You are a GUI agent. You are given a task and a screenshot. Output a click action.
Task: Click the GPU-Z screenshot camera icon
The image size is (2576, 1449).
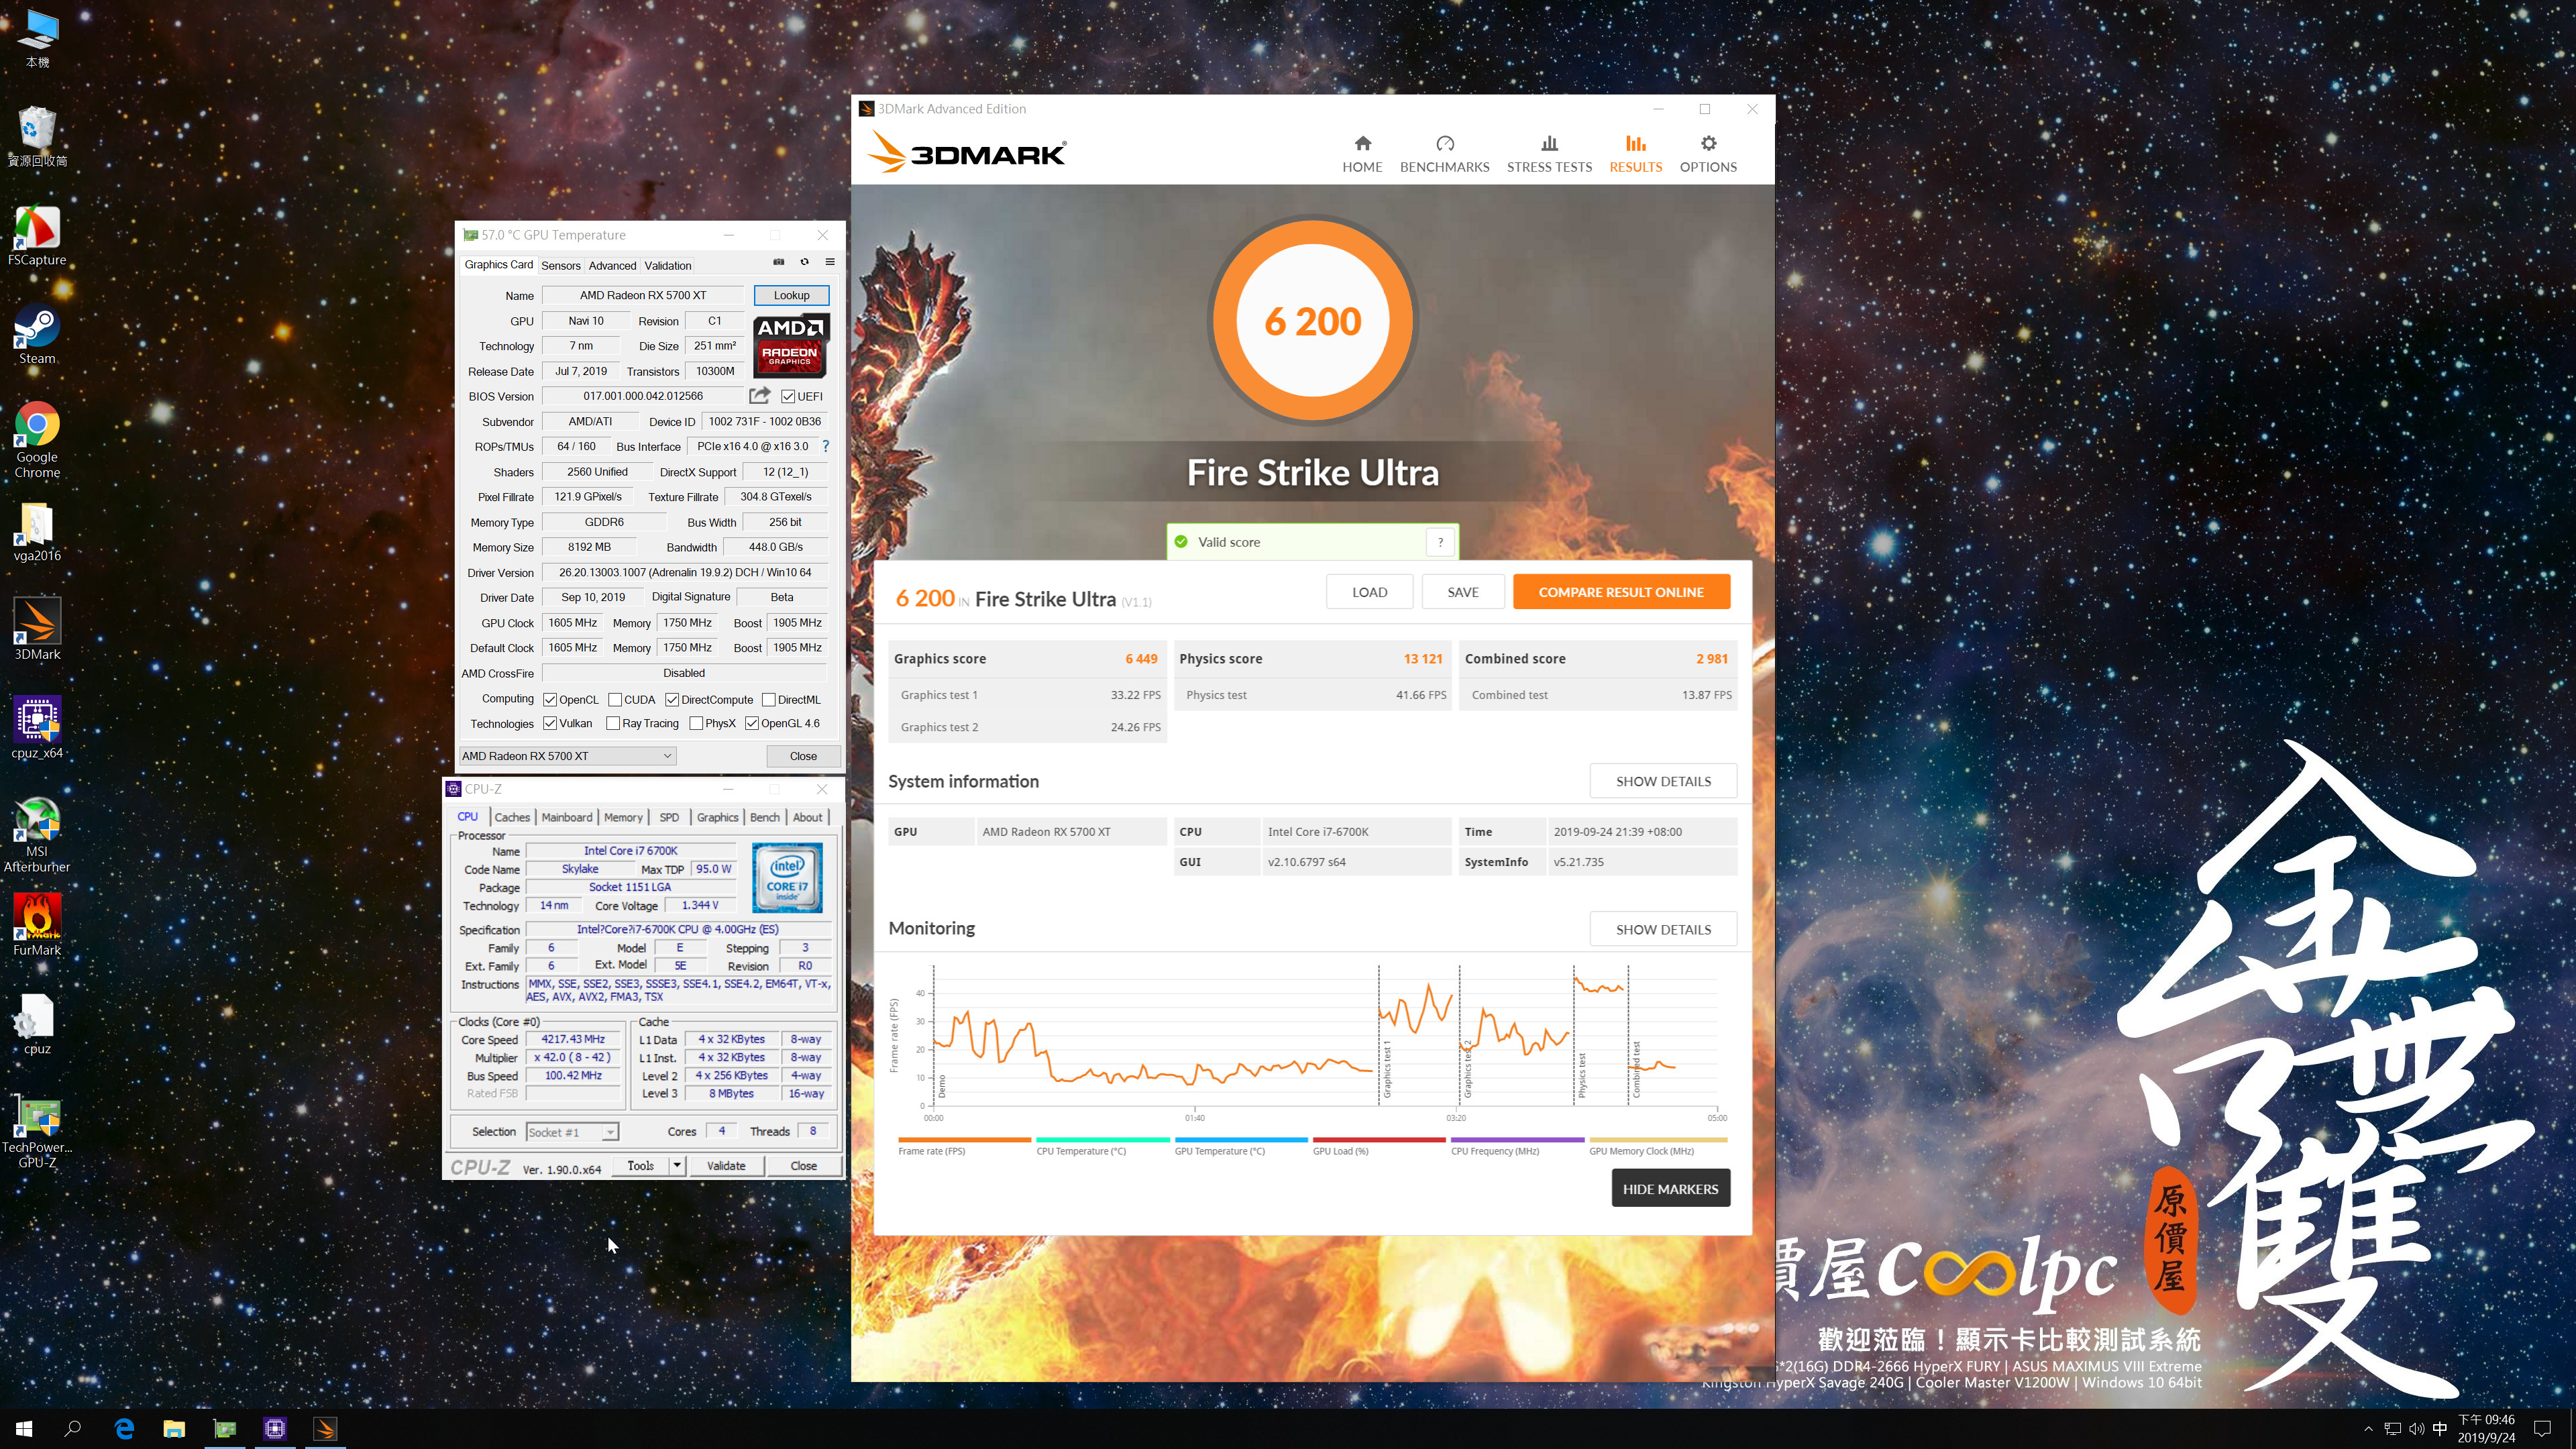click(779, 262)
